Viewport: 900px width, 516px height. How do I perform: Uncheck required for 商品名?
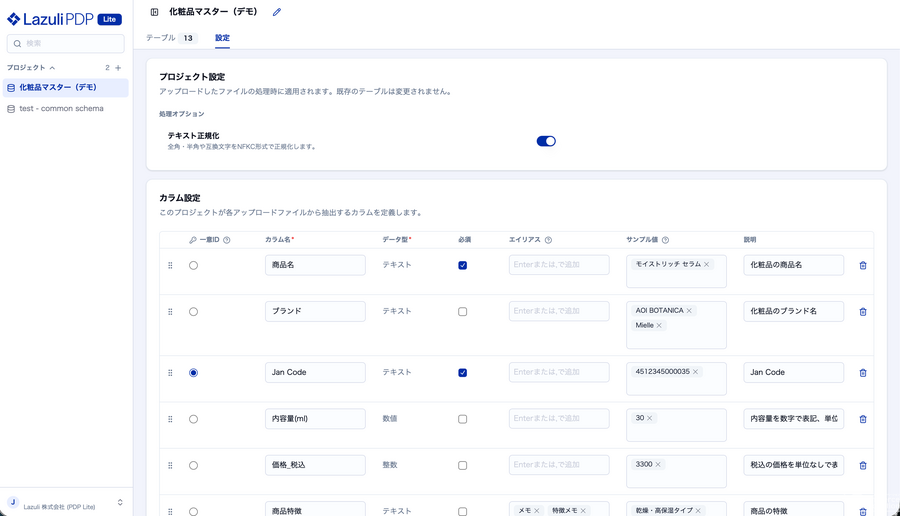pos(463,265)
